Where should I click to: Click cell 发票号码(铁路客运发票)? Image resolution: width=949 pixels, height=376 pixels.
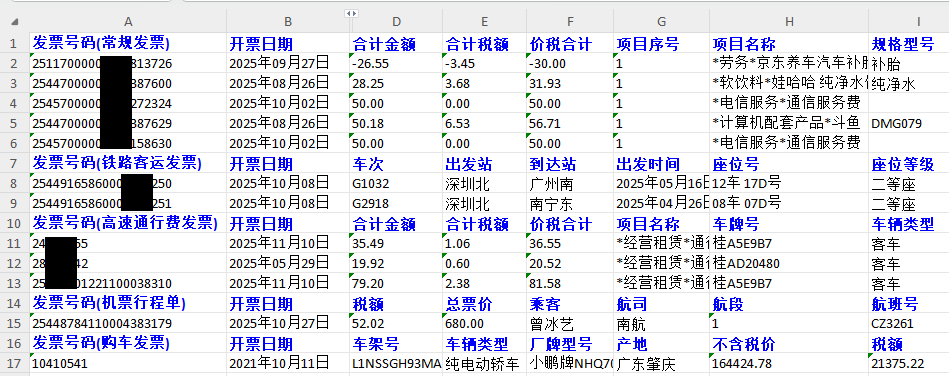coord(128,163)
